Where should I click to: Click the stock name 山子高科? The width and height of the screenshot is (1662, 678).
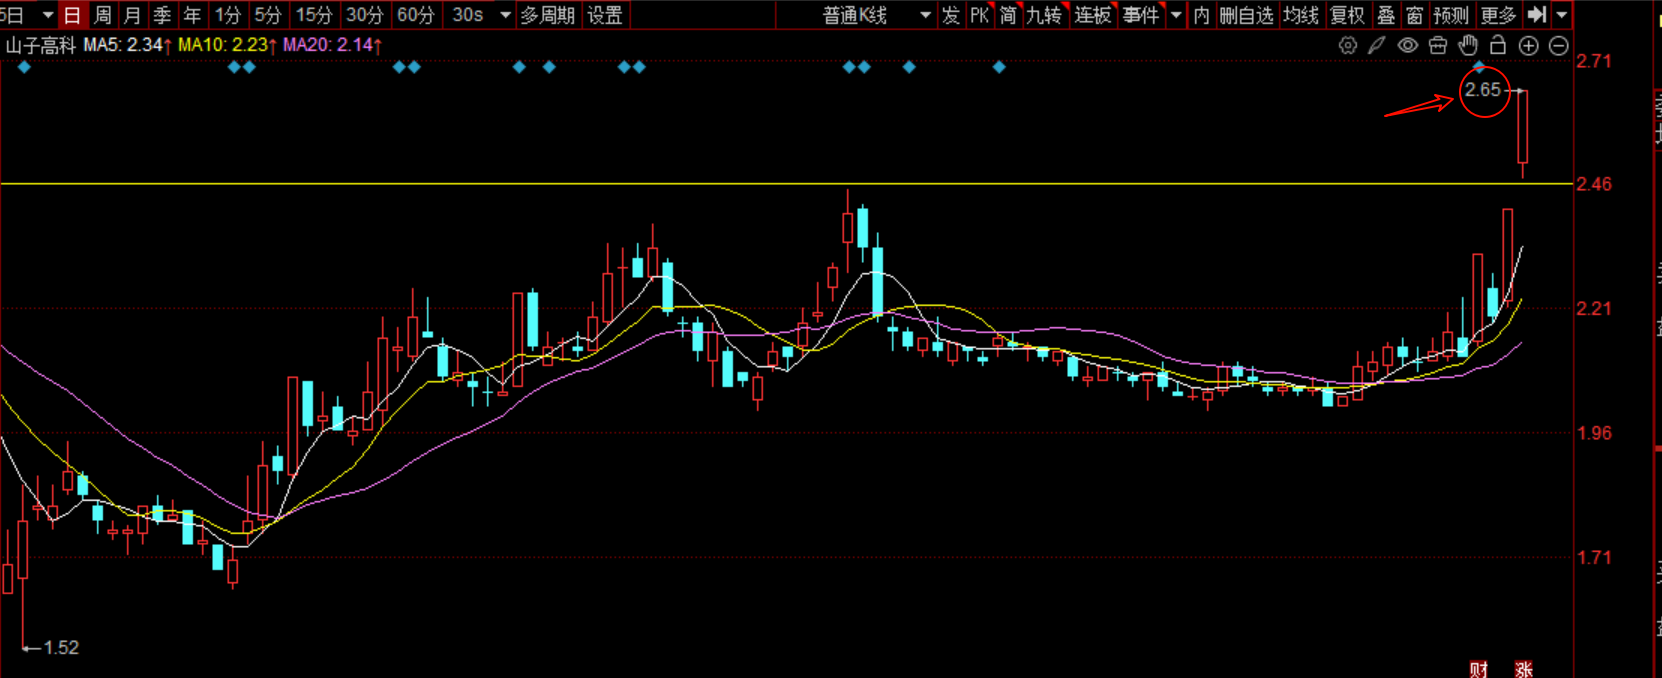click(x=41, y=45)
